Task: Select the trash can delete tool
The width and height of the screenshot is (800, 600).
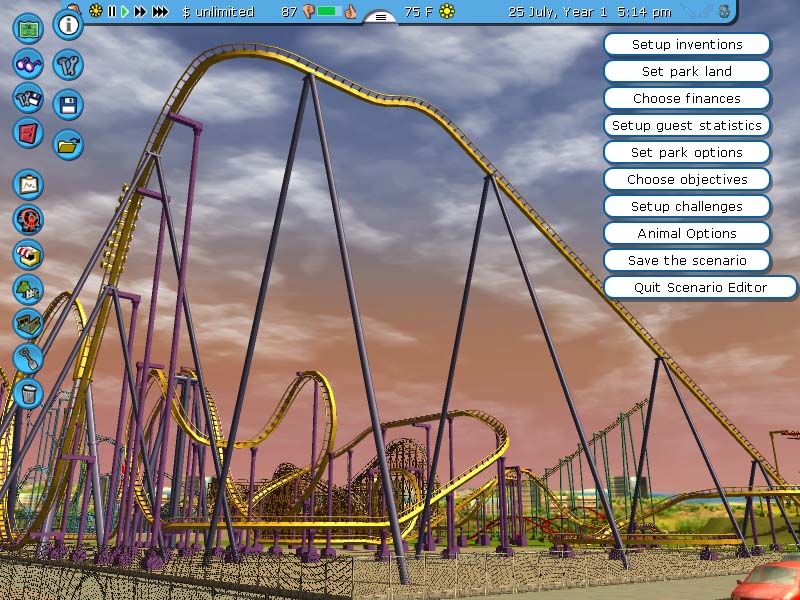Action: tap(28, 393)
